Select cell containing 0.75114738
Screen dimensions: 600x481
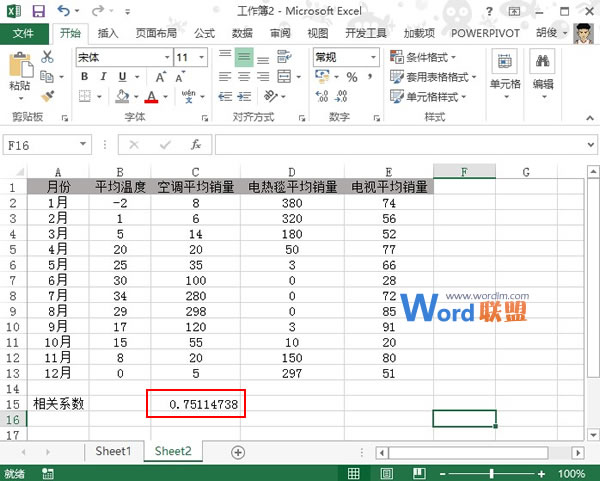point(196,404)
